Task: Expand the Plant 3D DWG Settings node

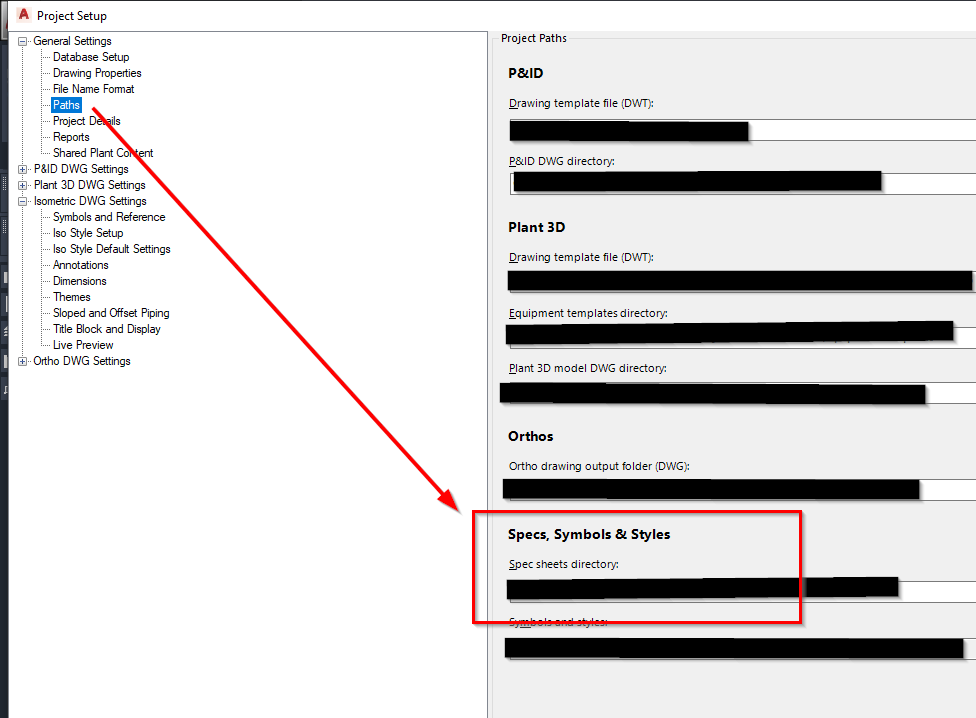Action: 22,184
